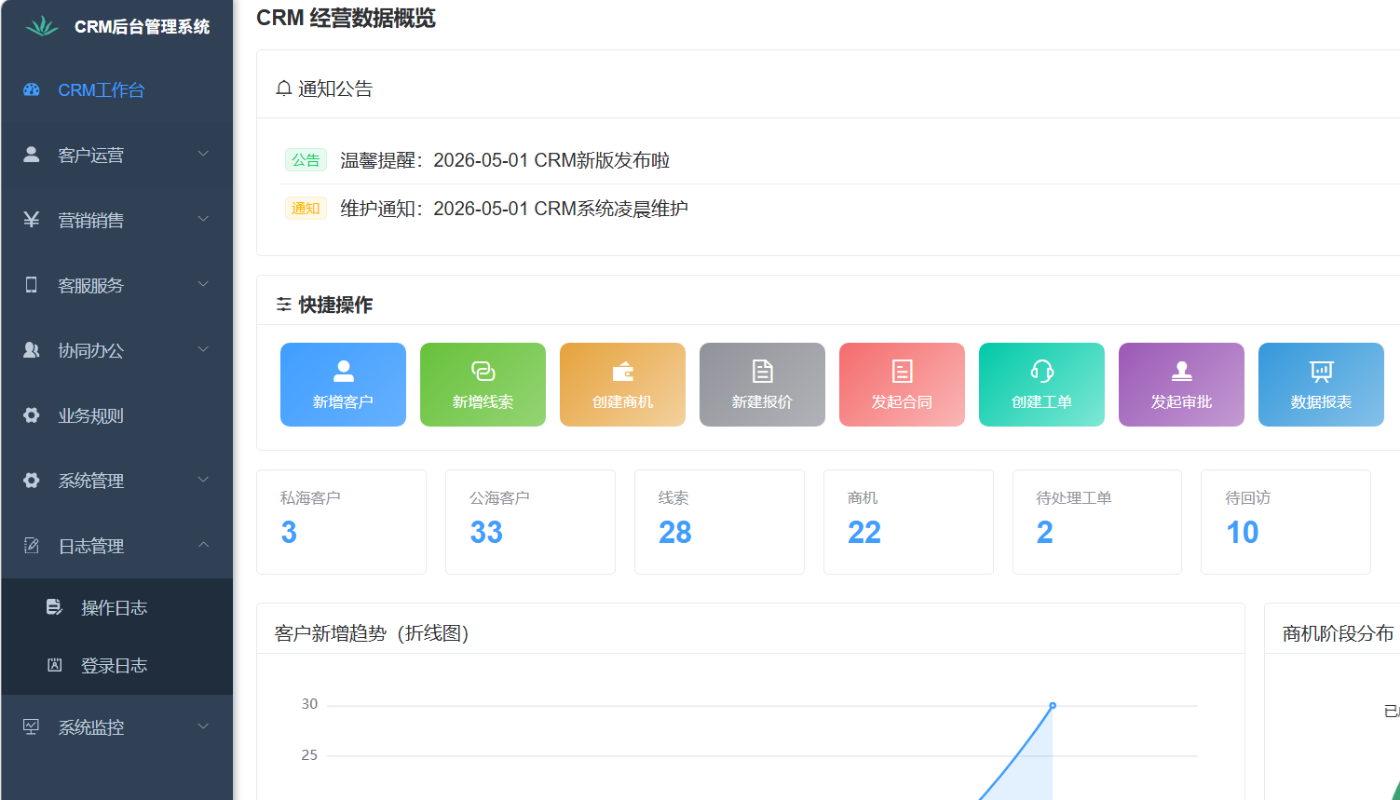Click the orange 通知 tag
Image resolution: width=1400 pixels, height=800 pixels.
306,208
